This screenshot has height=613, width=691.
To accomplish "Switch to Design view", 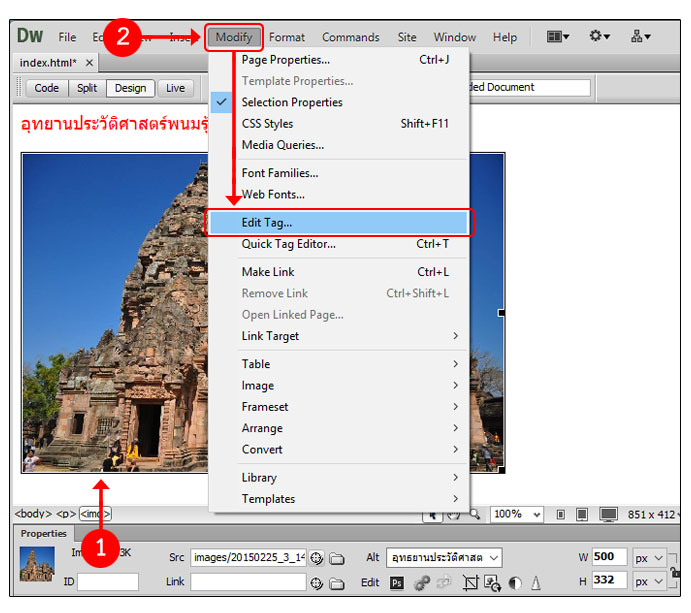I will [130, 88].
